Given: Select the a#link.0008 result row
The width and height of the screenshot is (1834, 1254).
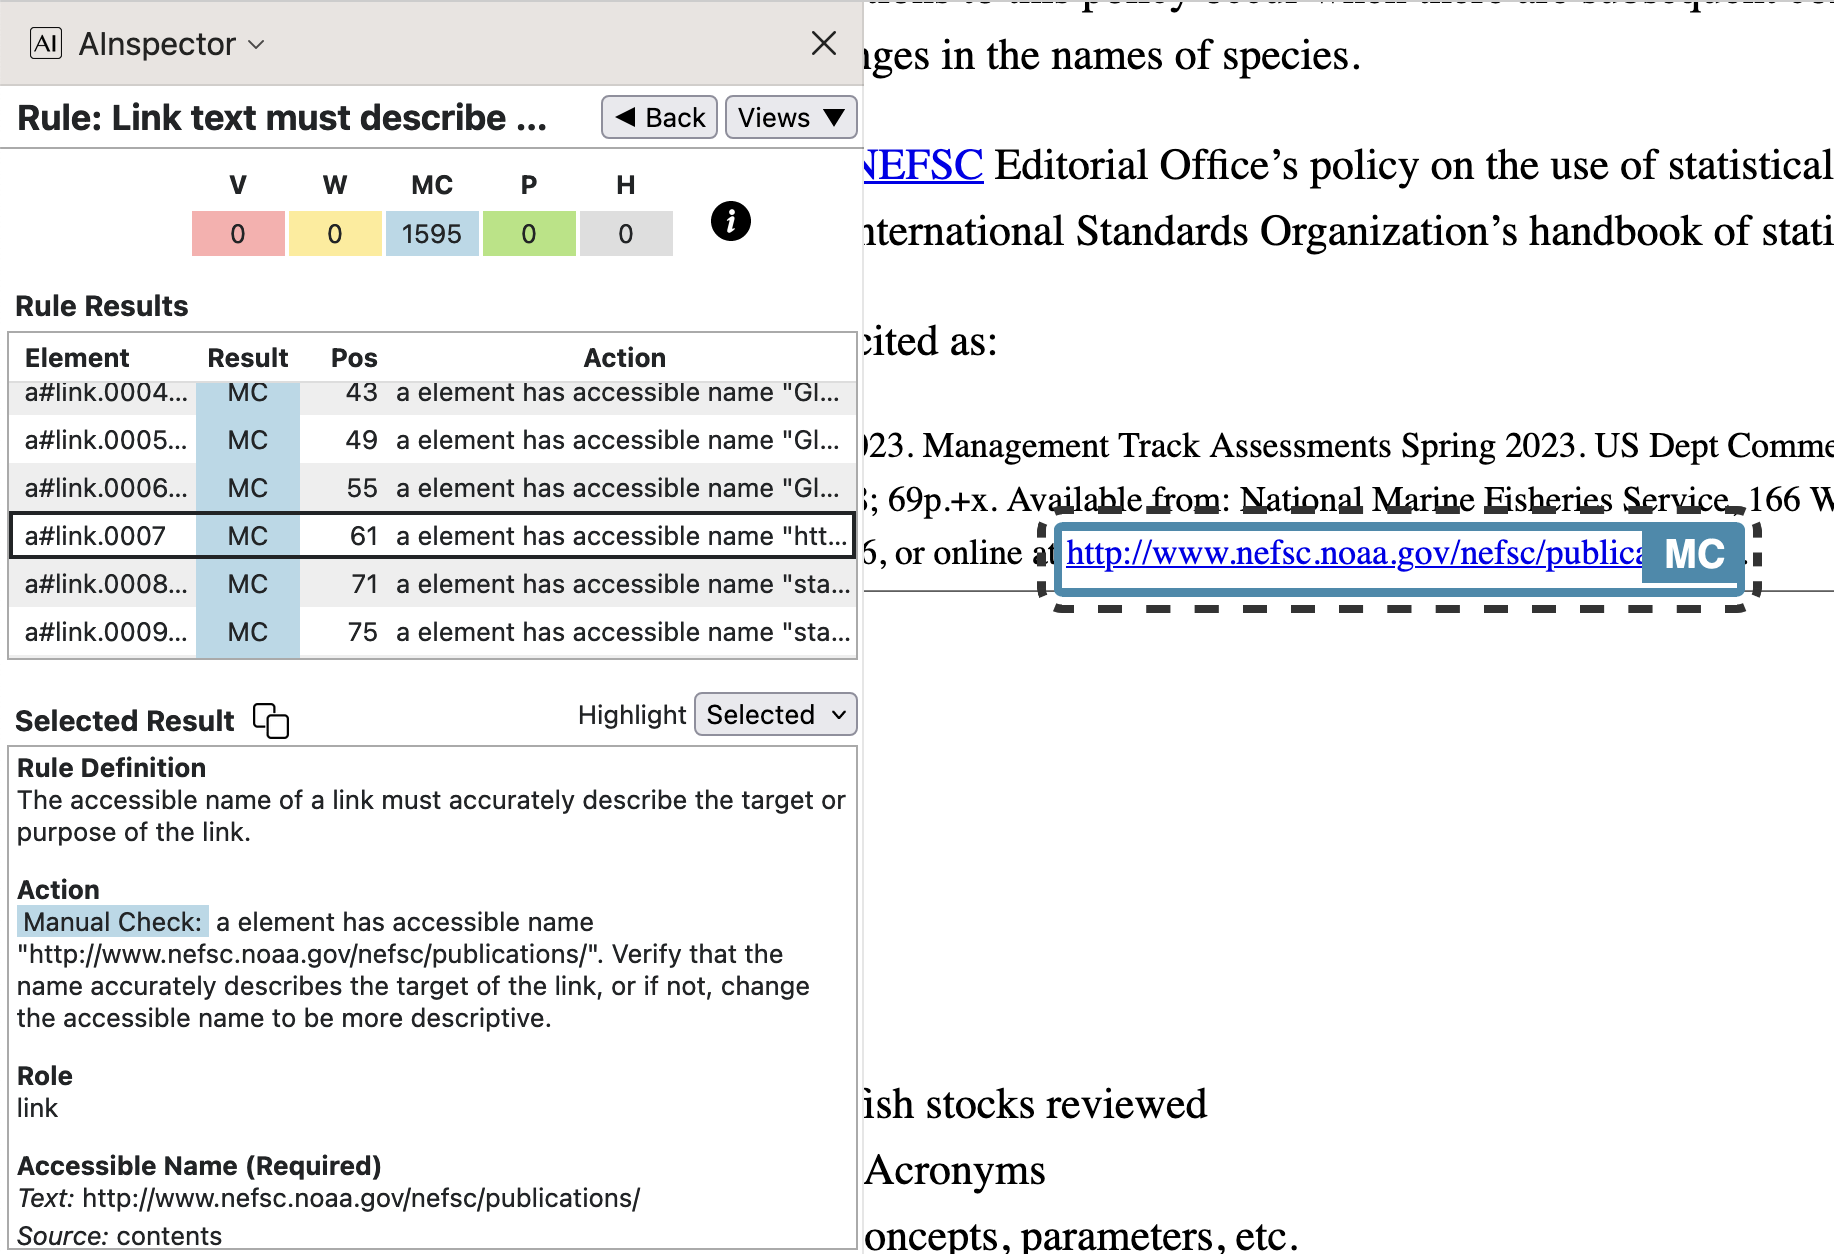Looking at the screenshot, I should 432,584.
